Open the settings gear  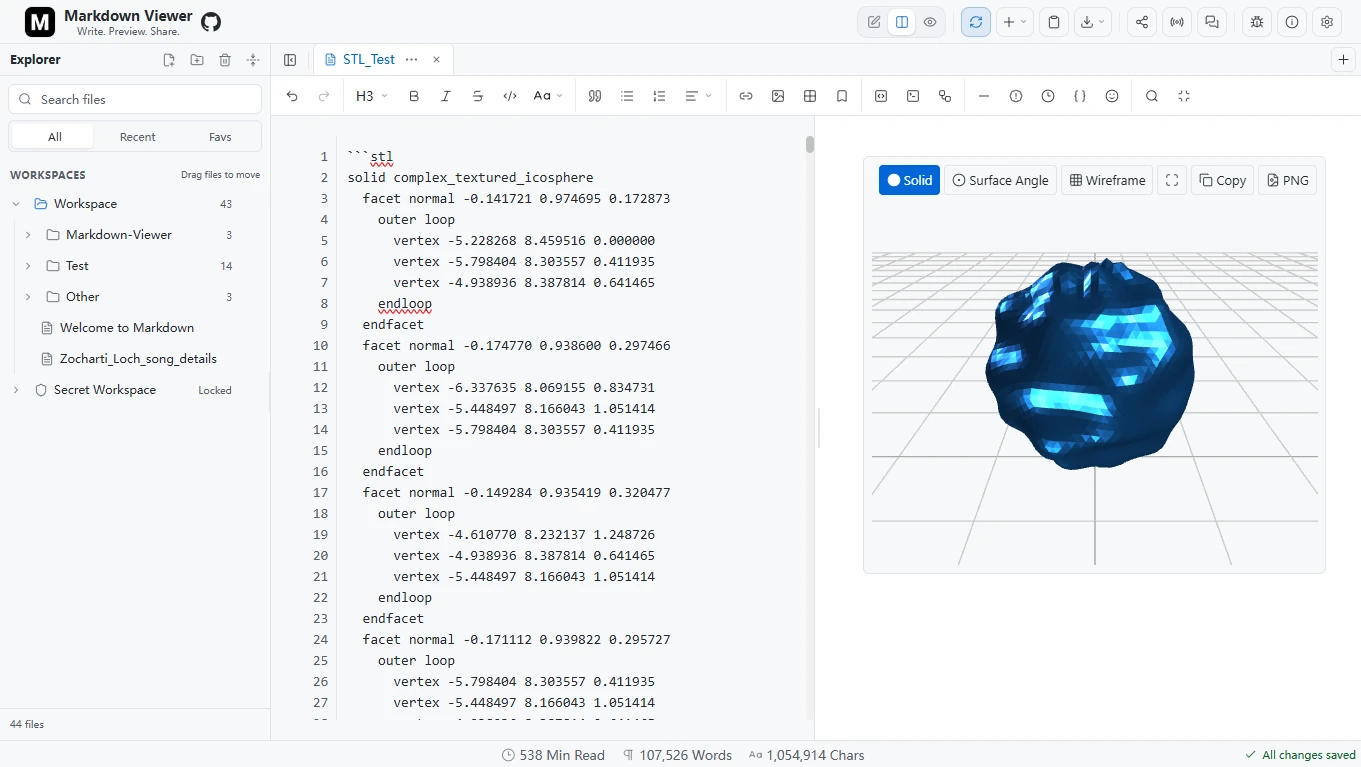pyautogui.click(x=1327, y=22)
